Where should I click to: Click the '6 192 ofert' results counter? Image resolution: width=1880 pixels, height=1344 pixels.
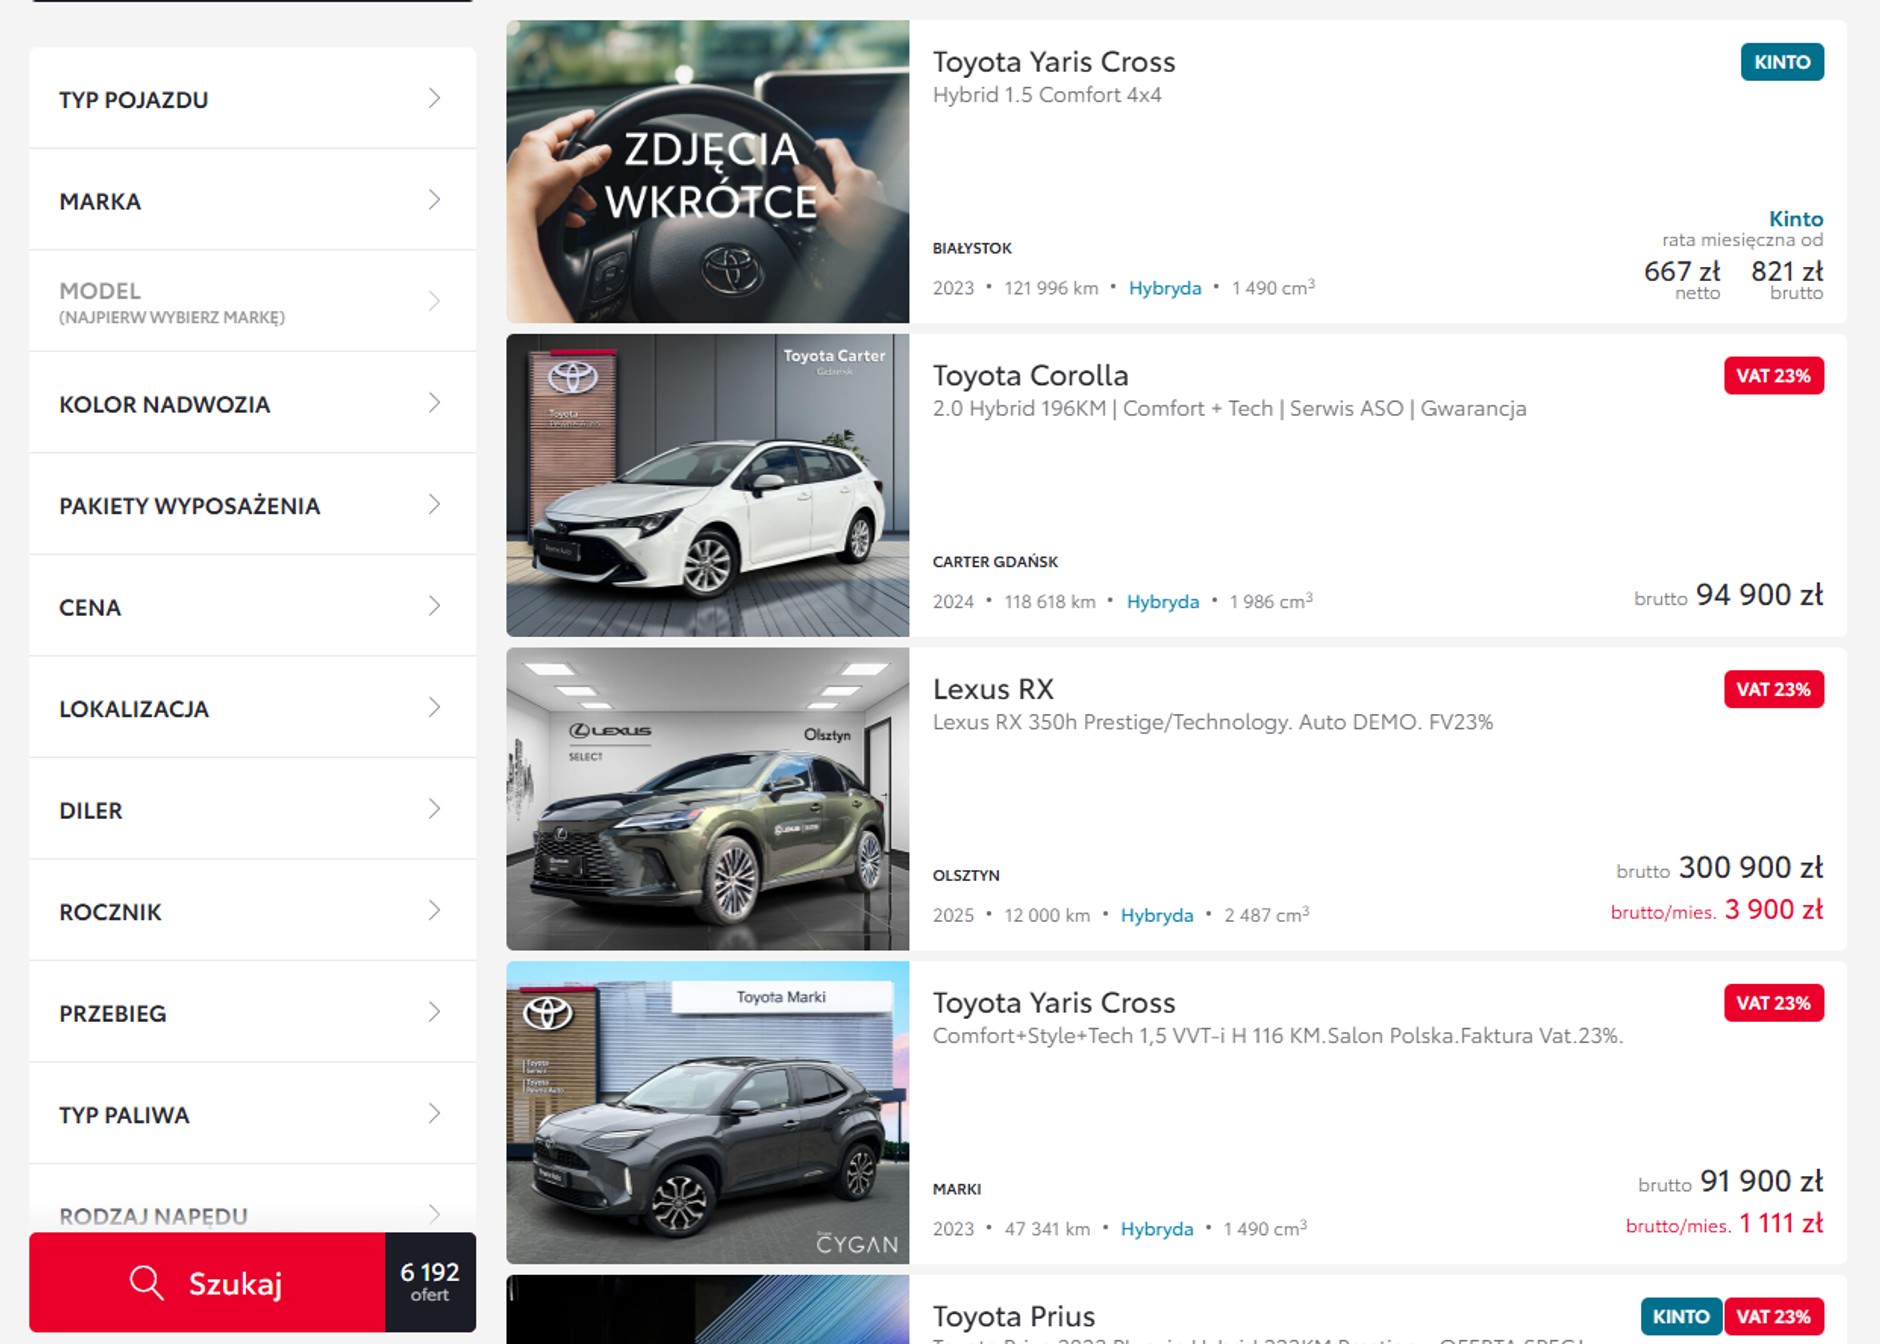point(430,1282)
